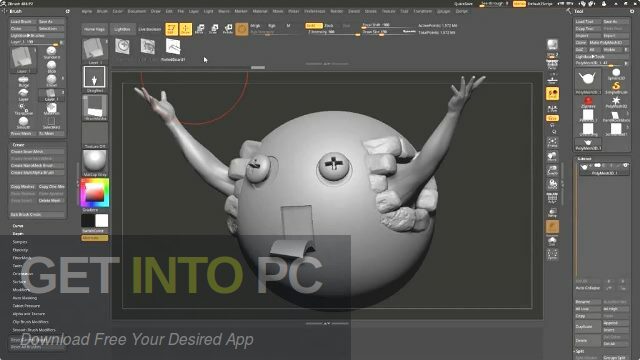This screenshot has height=360, width=640.
Task: Click the Create NanoMesh Brush button
Action: click(37, 166)
